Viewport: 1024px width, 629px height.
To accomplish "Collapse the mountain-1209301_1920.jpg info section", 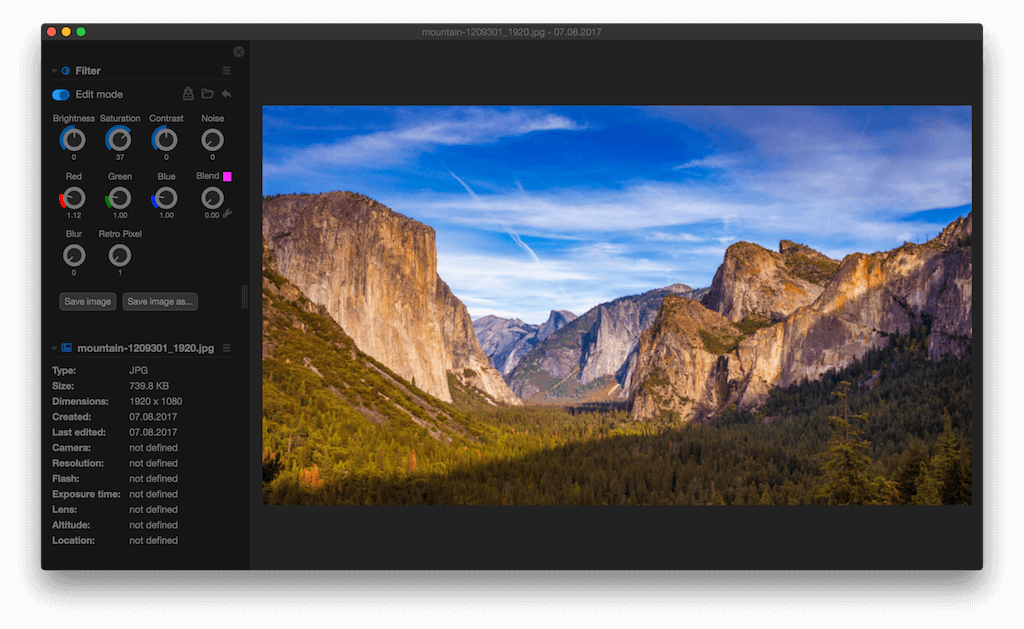I will pos(53,349).
